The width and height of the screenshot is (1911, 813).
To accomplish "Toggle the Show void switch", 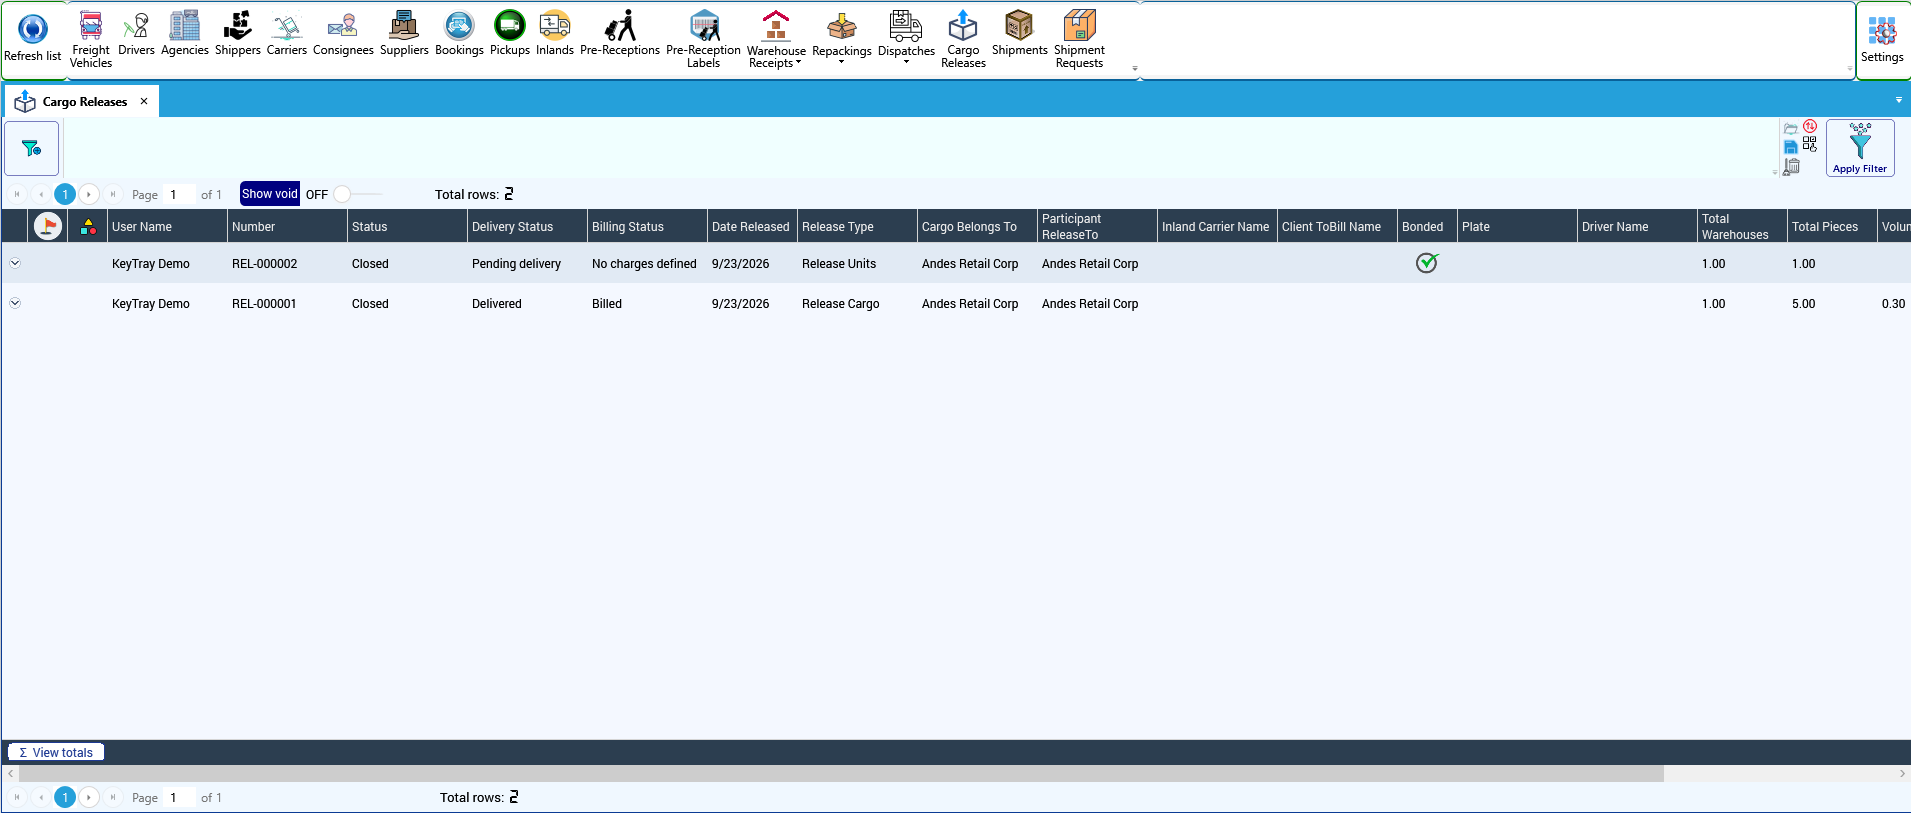I will point(356,194).
